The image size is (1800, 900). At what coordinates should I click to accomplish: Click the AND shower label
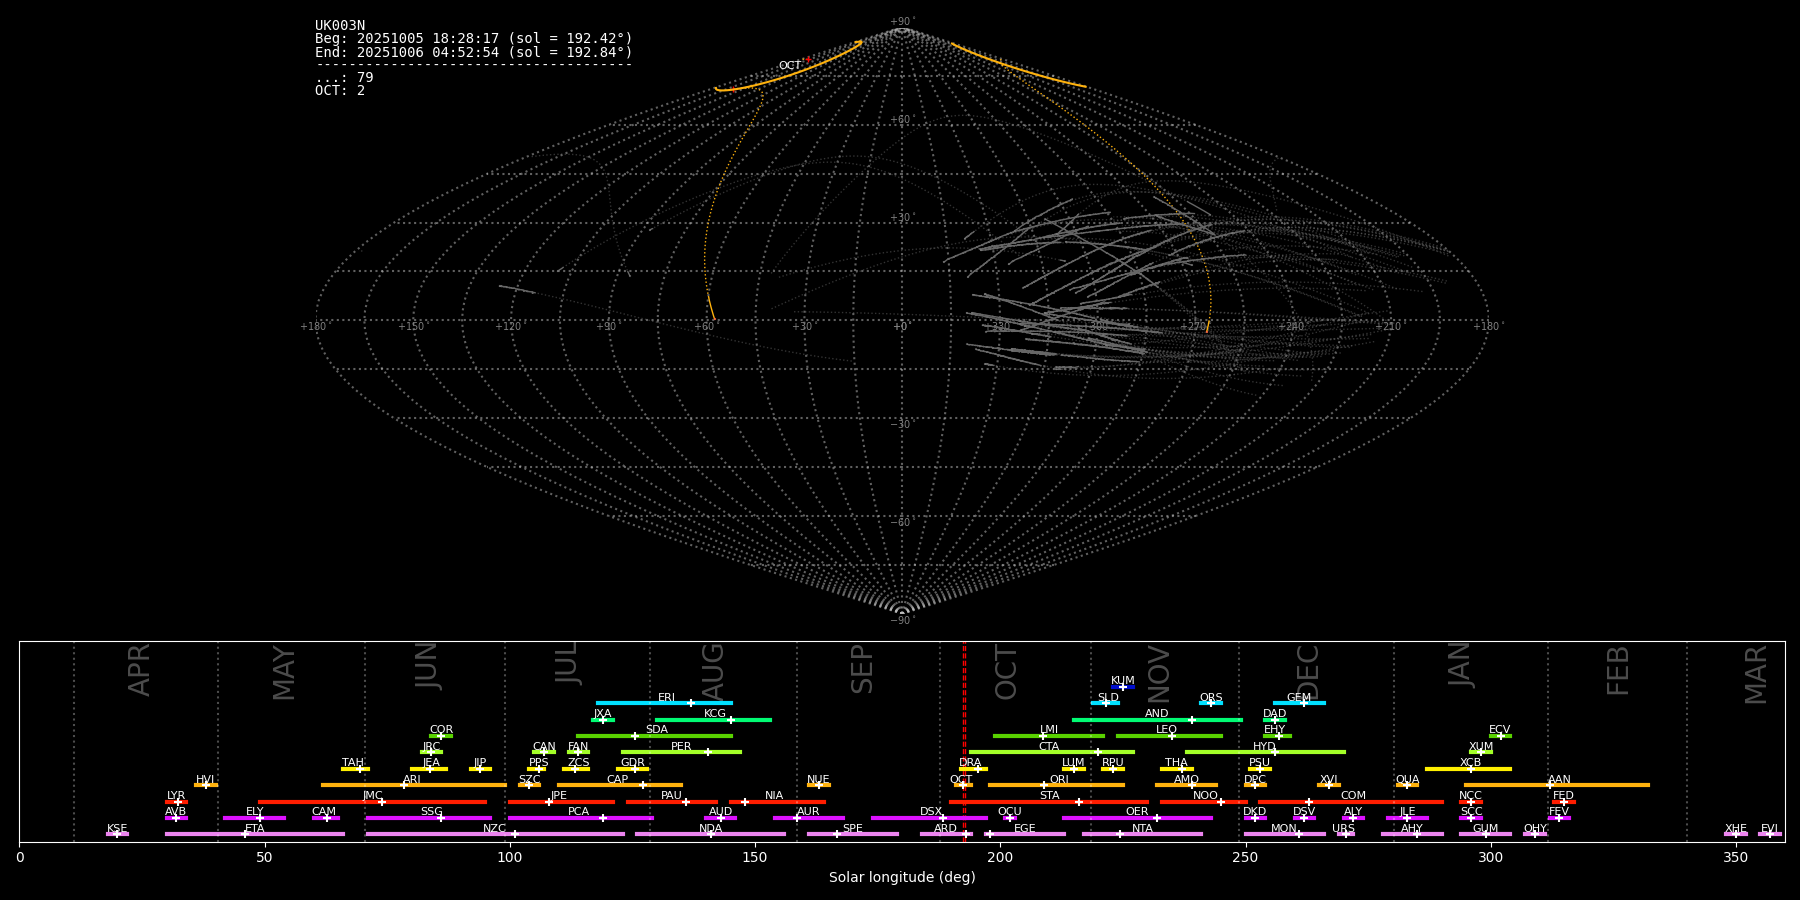(1157, 714)
